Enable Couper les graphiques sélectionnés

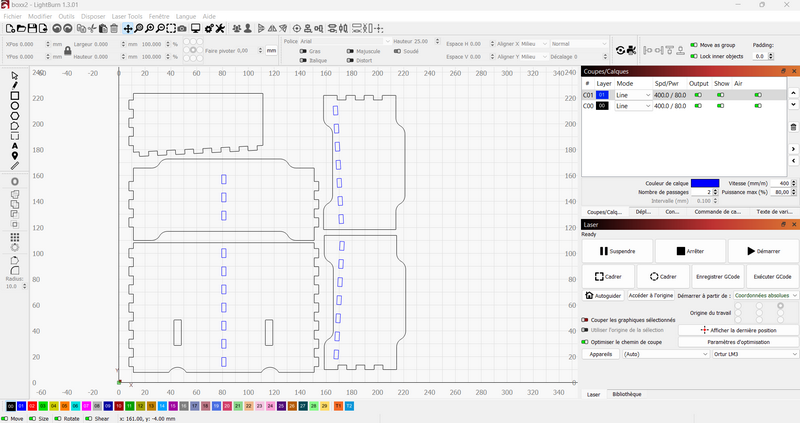(x=585, y=319)
